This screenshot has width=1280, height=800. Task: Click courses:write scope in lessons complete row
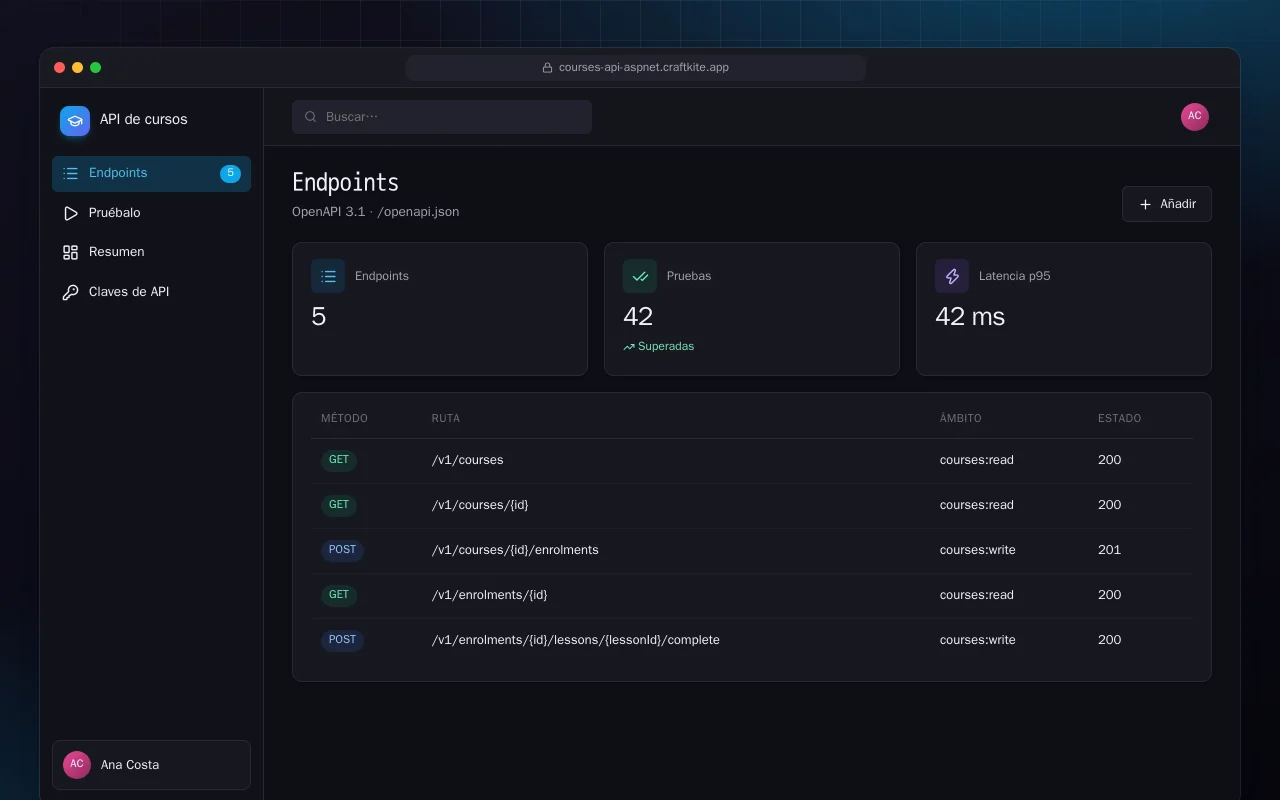[978, 640]
